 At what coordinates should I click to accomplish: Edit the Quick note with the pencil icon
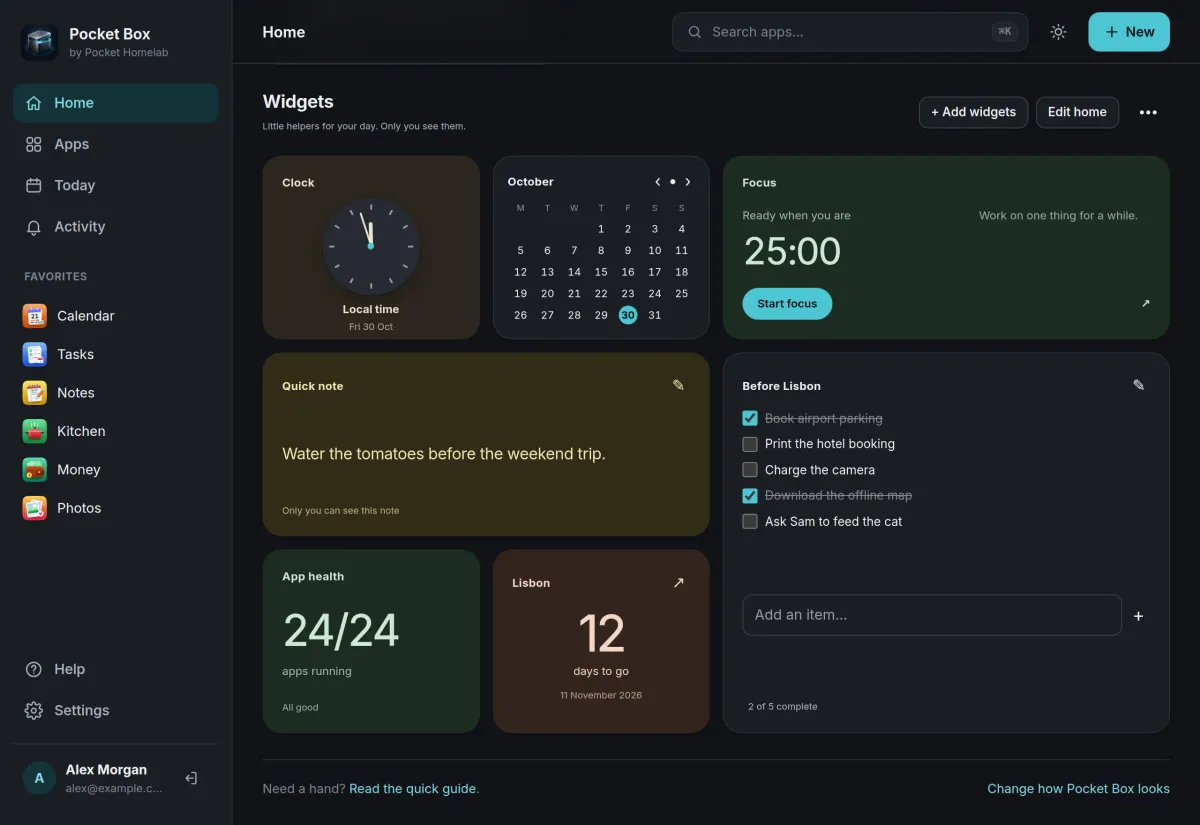pyautogui.click(x=678, y=385)
